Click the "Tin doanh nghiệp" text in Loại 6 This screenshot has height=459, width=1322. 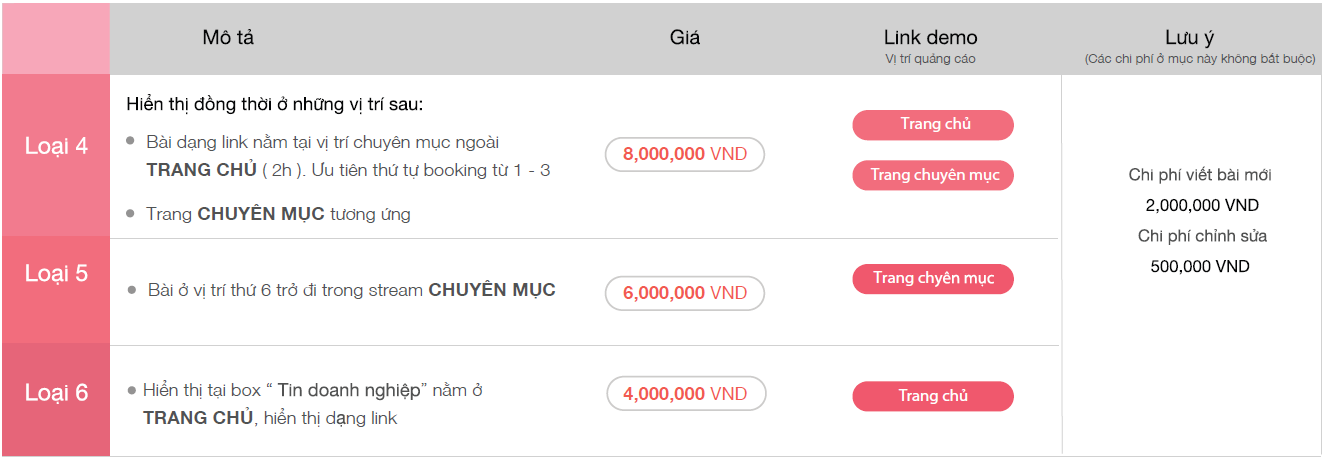point(353,390)
